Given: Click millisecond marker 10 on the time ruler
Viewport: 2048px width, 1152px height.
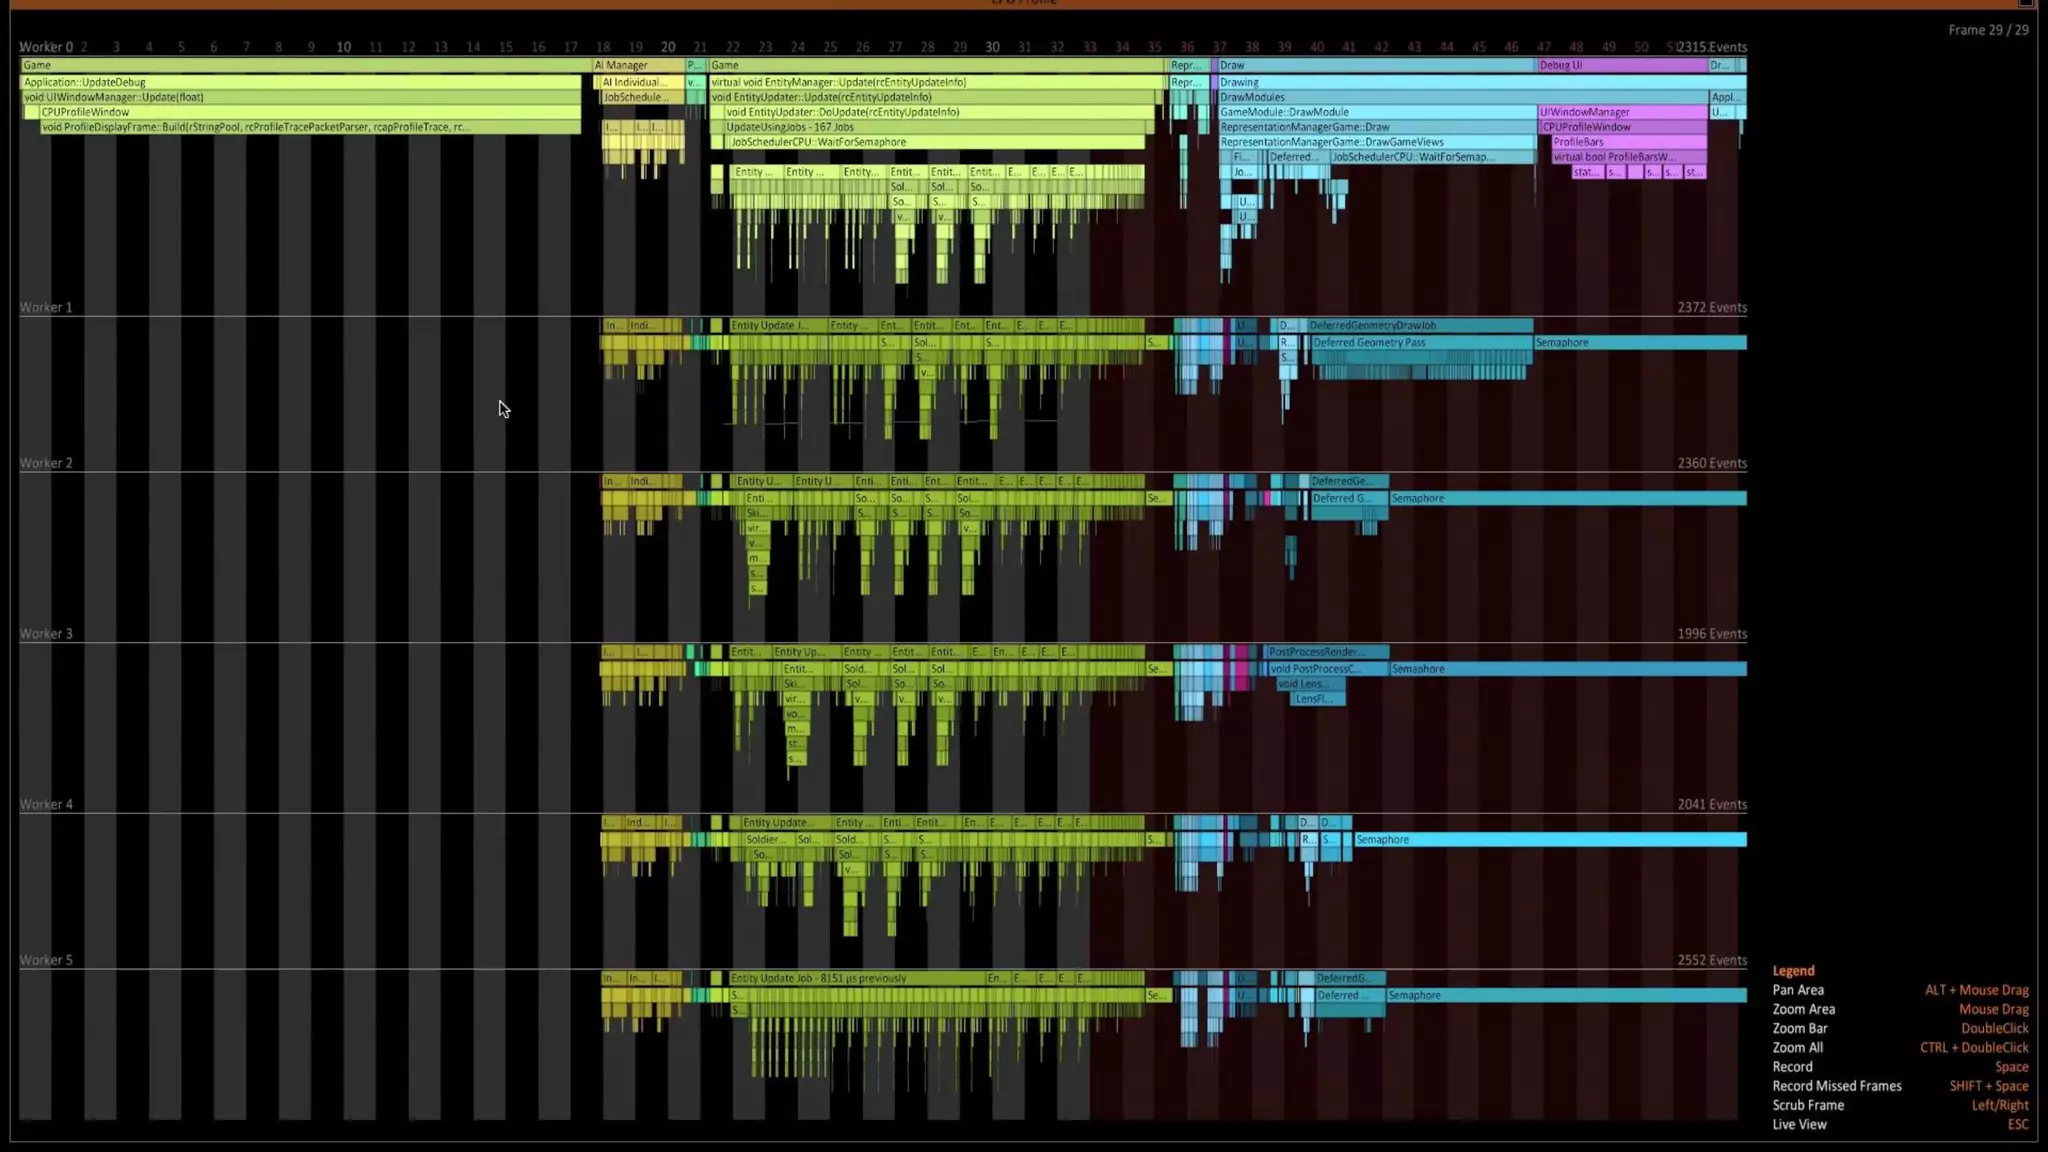Looking at the screenshot, I should click(343, 47).
